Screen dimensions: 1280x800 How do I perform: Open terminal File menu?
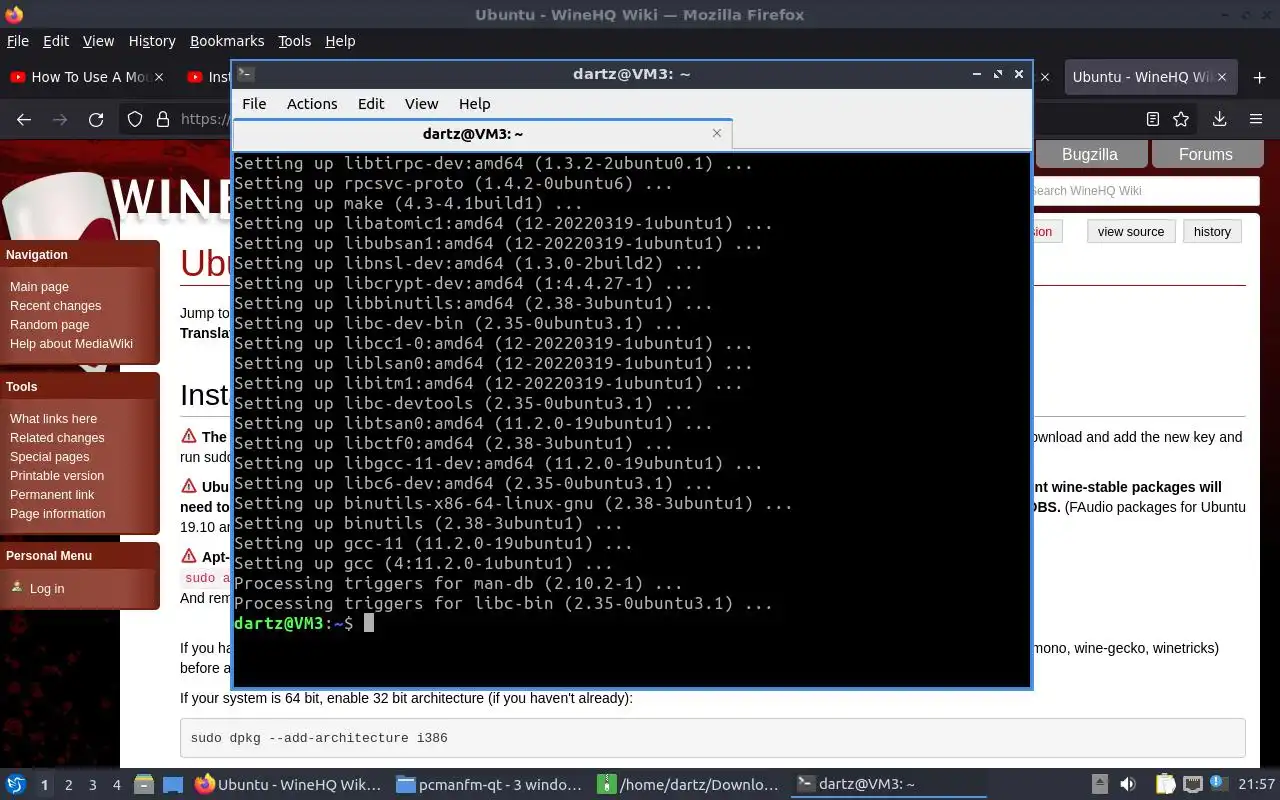pos(254,104)
